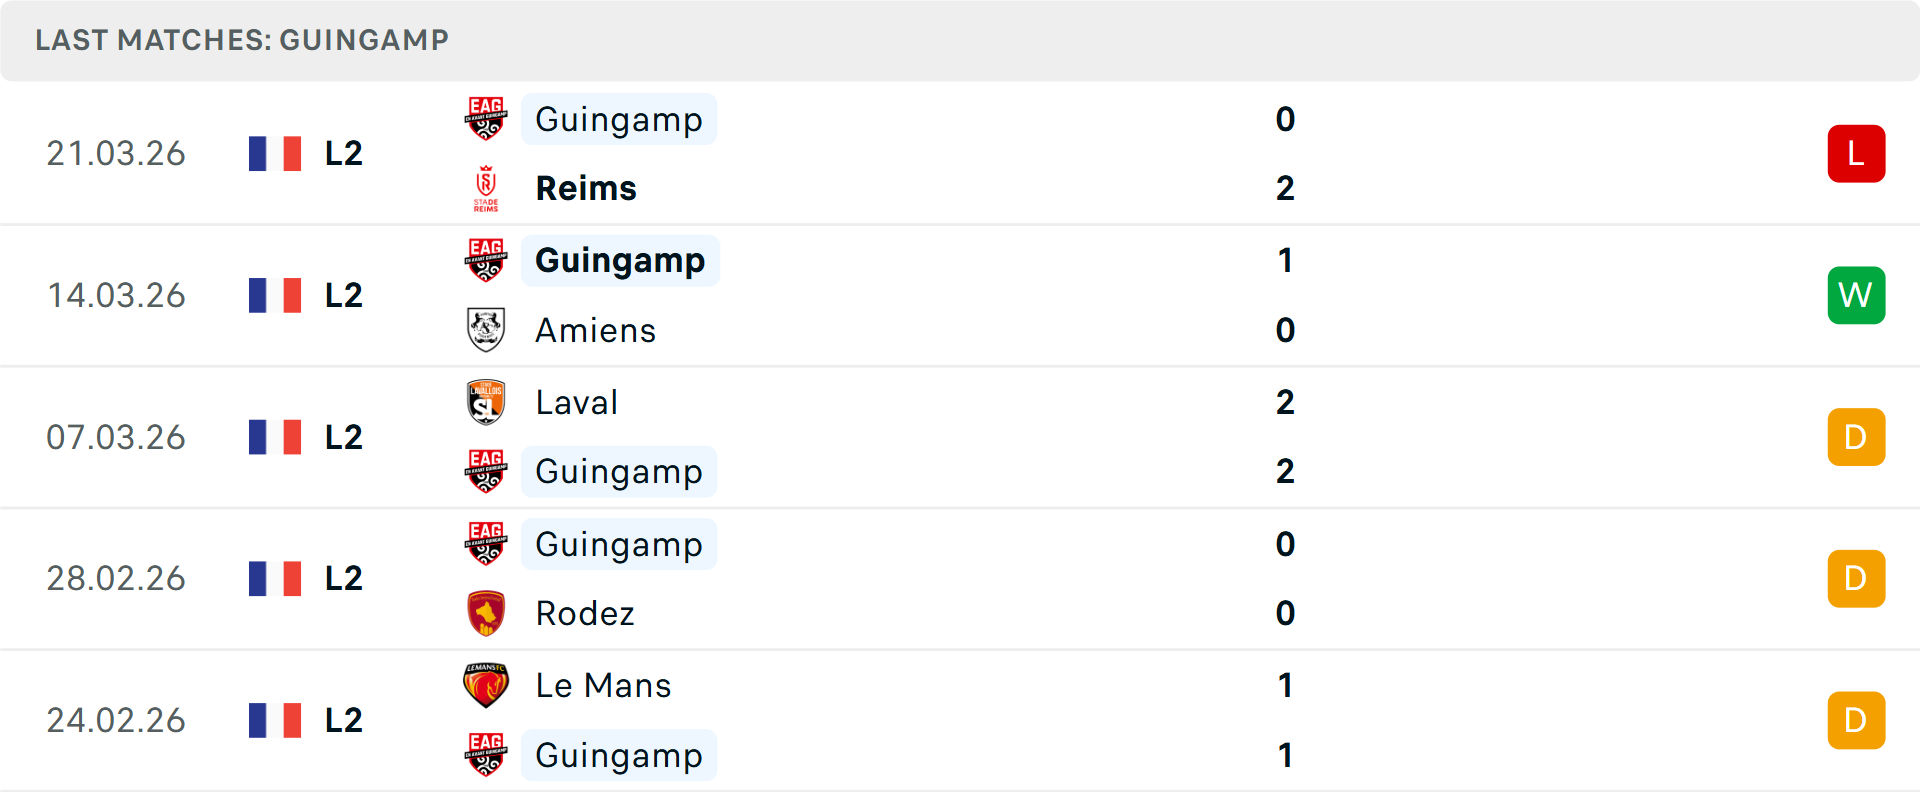Screen dimensions: 1920x792
Task: Select the Stade de Reims logo
Action: (x=486, y=188)
